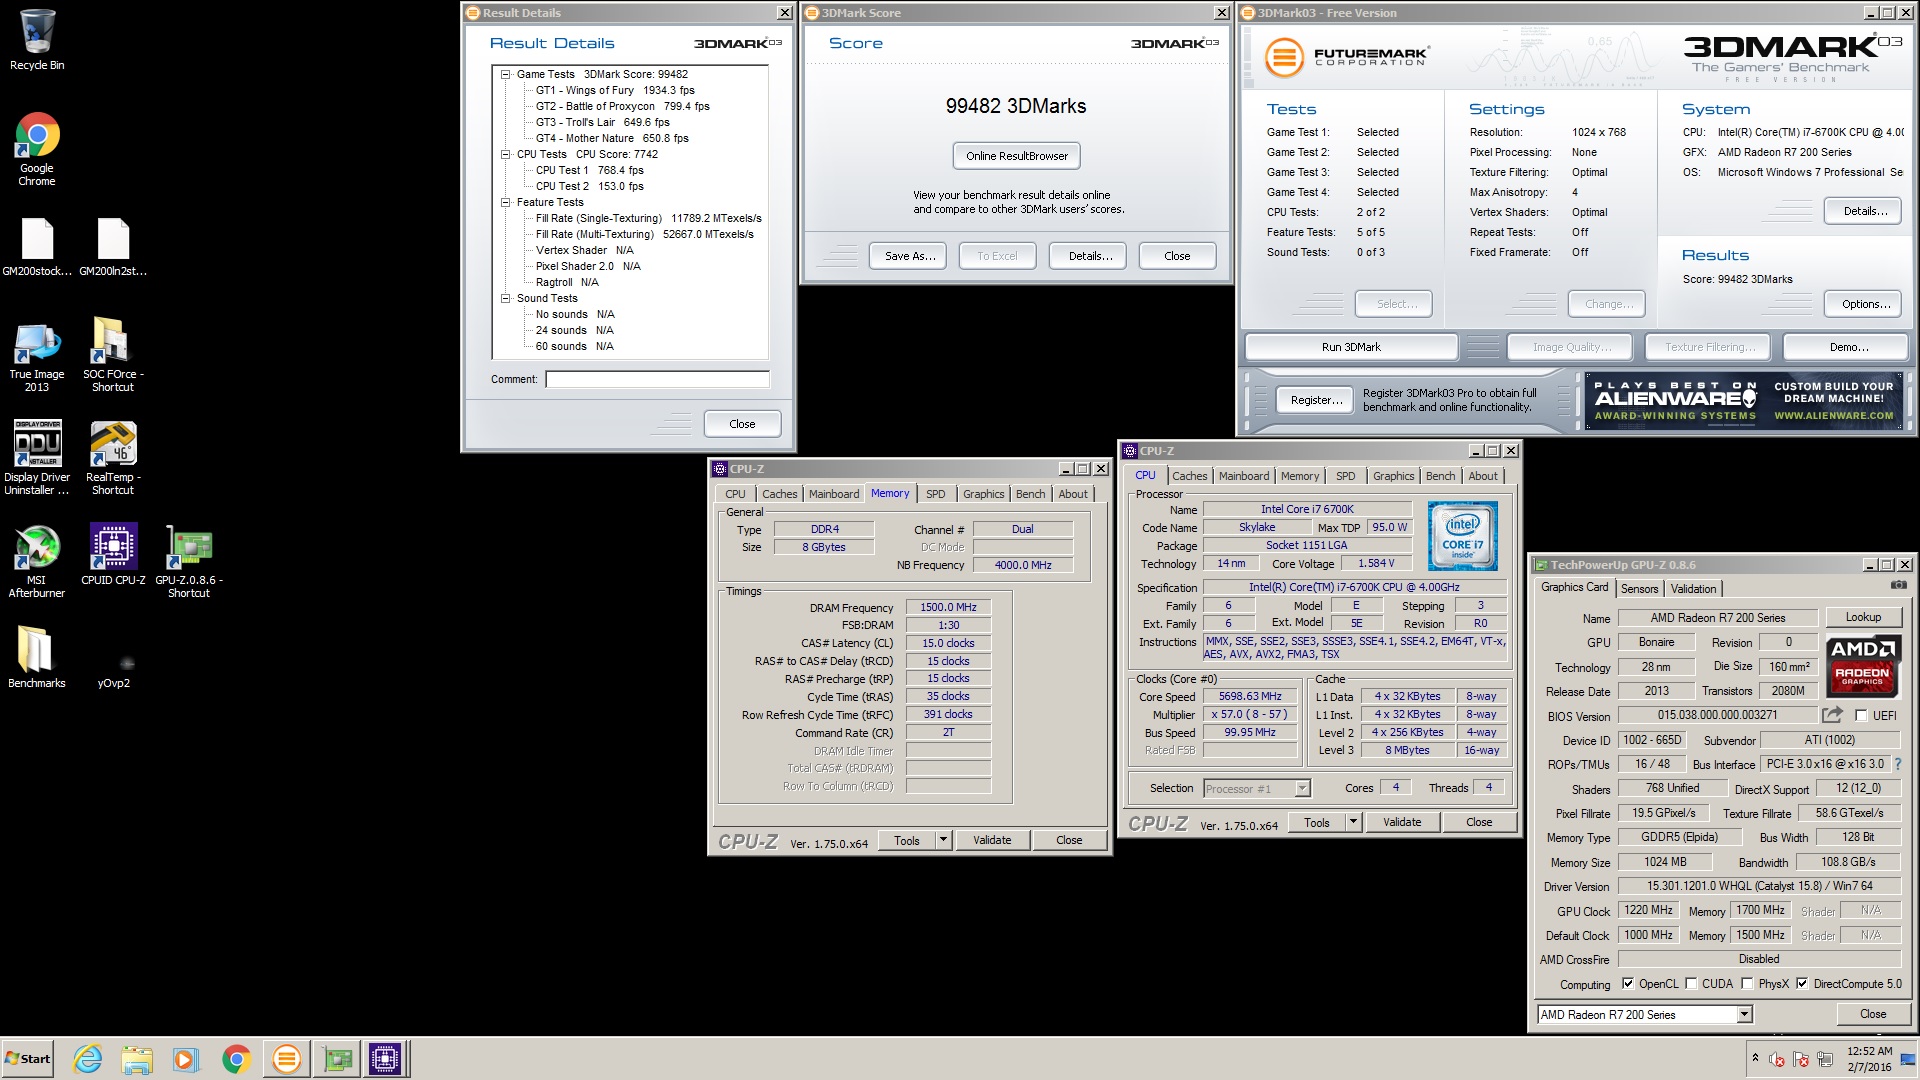Viewport: 1920px width, 1080px height.
Task: Click the taskbar clock showing 12:52 AM
Action: (x=1869, y=1059)
